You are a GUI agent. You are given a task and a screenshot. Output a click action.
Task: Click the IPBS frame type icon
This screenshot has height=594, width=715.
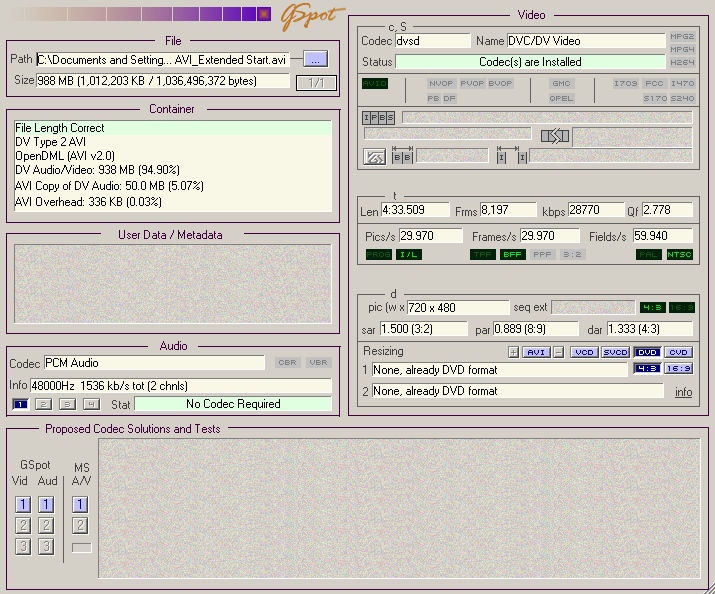378,118
